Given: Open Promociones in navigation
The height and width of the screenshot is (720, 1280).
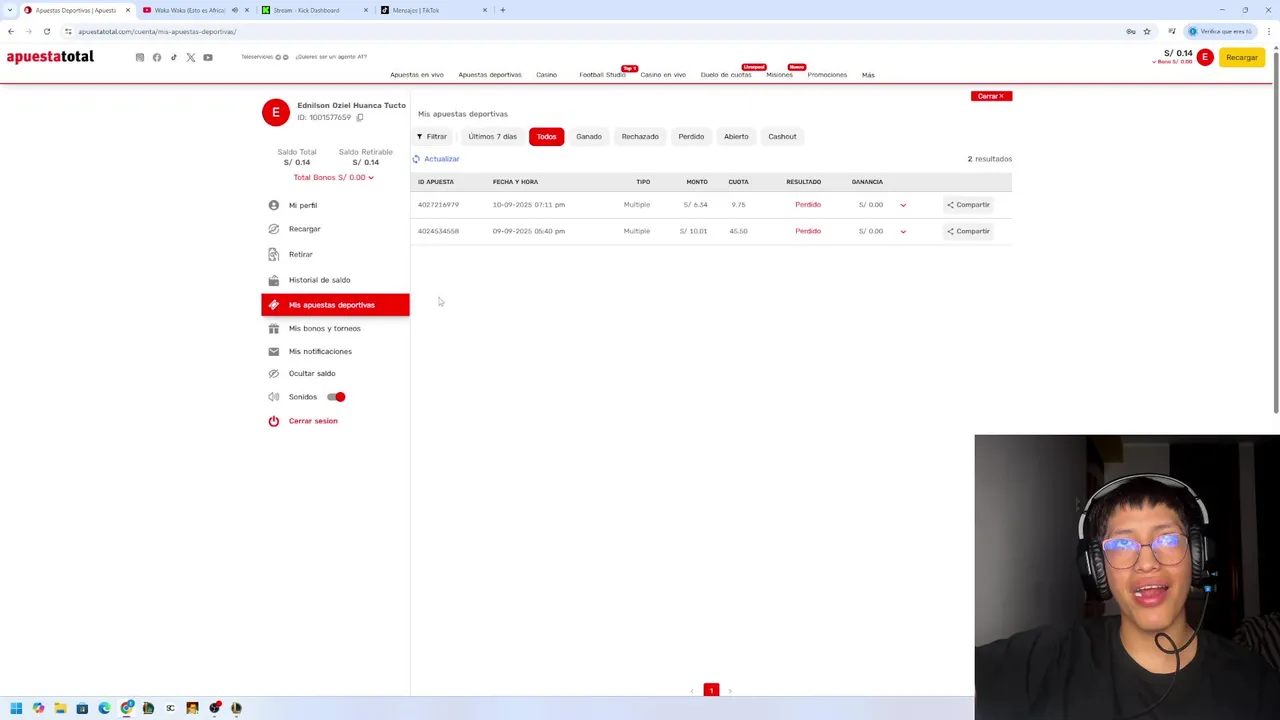Looking at the screenshot, I should point(827,75).
